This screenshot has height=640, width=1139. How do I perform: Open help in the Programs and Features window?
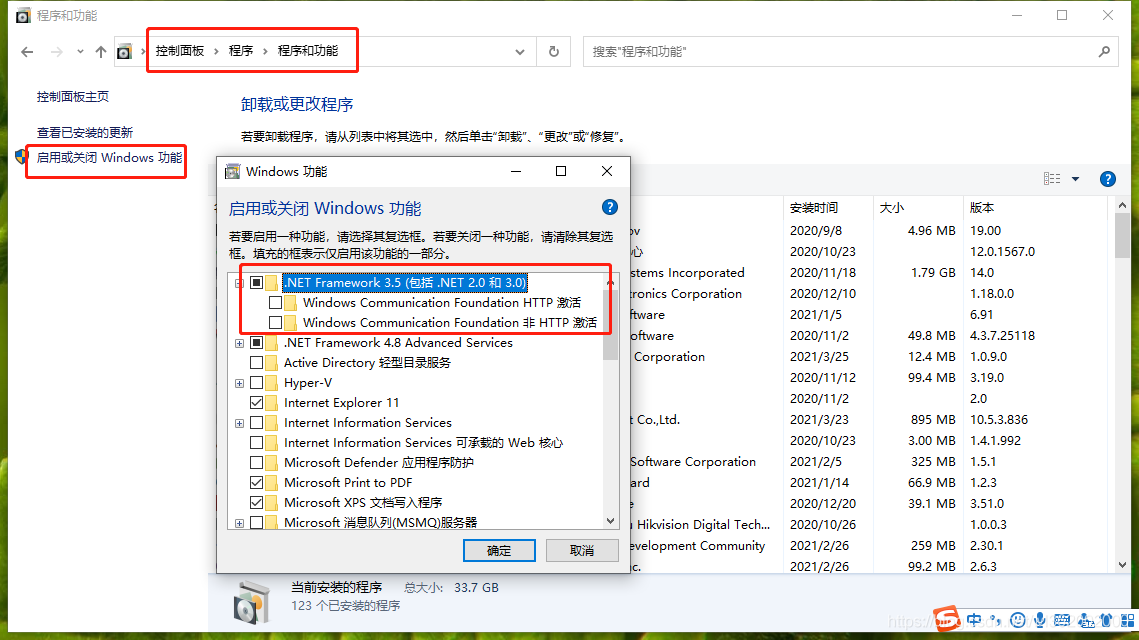[1108, 179]
